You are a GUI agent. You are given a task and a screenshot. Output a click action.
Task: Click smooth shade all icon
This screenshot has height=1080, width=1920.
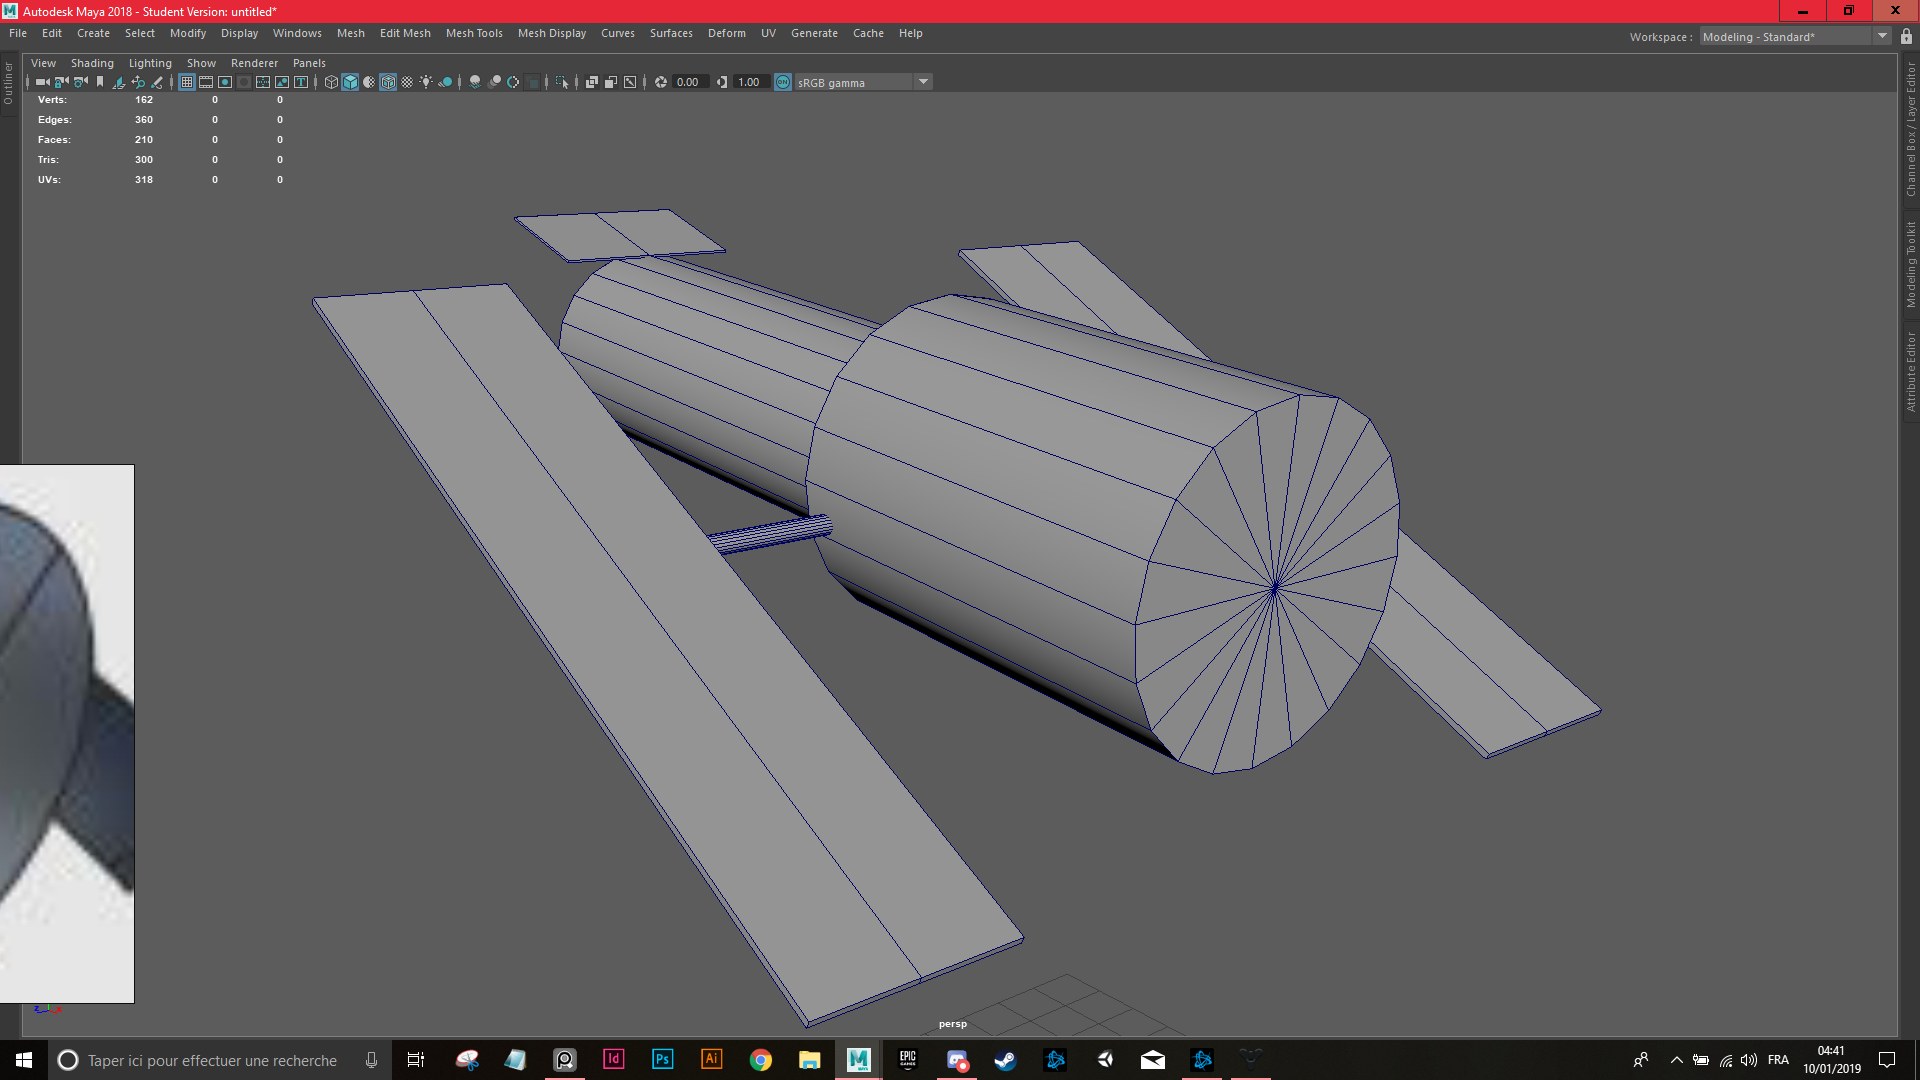click(350, 82)
